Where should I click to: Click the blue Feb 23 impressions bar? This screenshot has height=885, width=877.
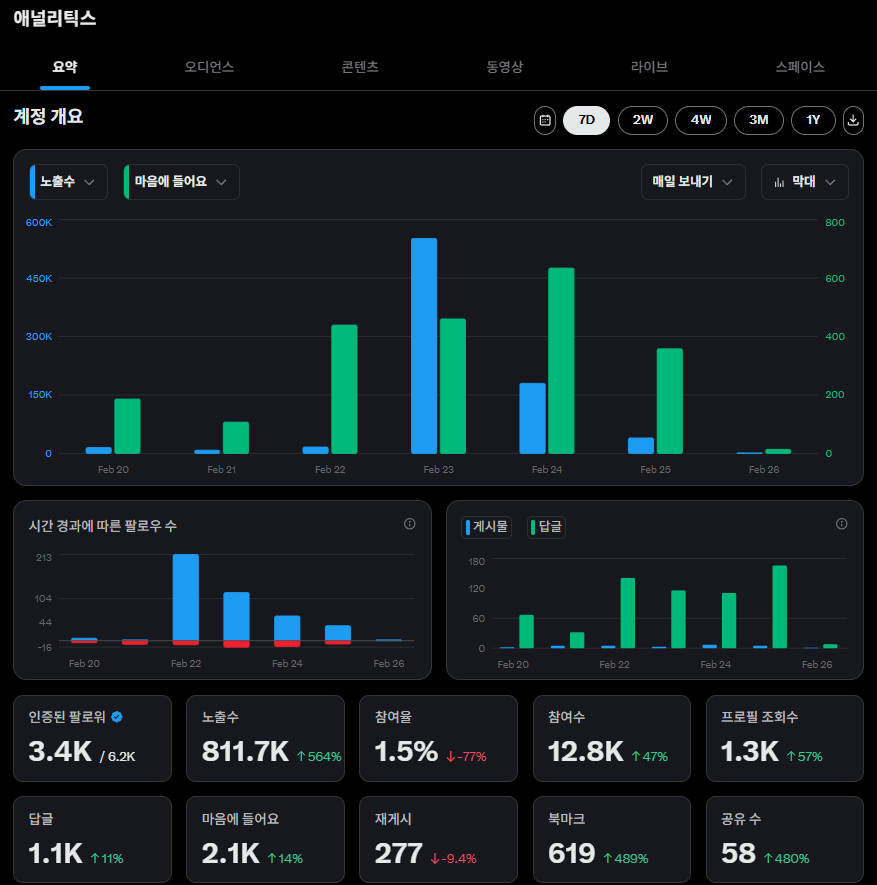(x=424, y=346)
